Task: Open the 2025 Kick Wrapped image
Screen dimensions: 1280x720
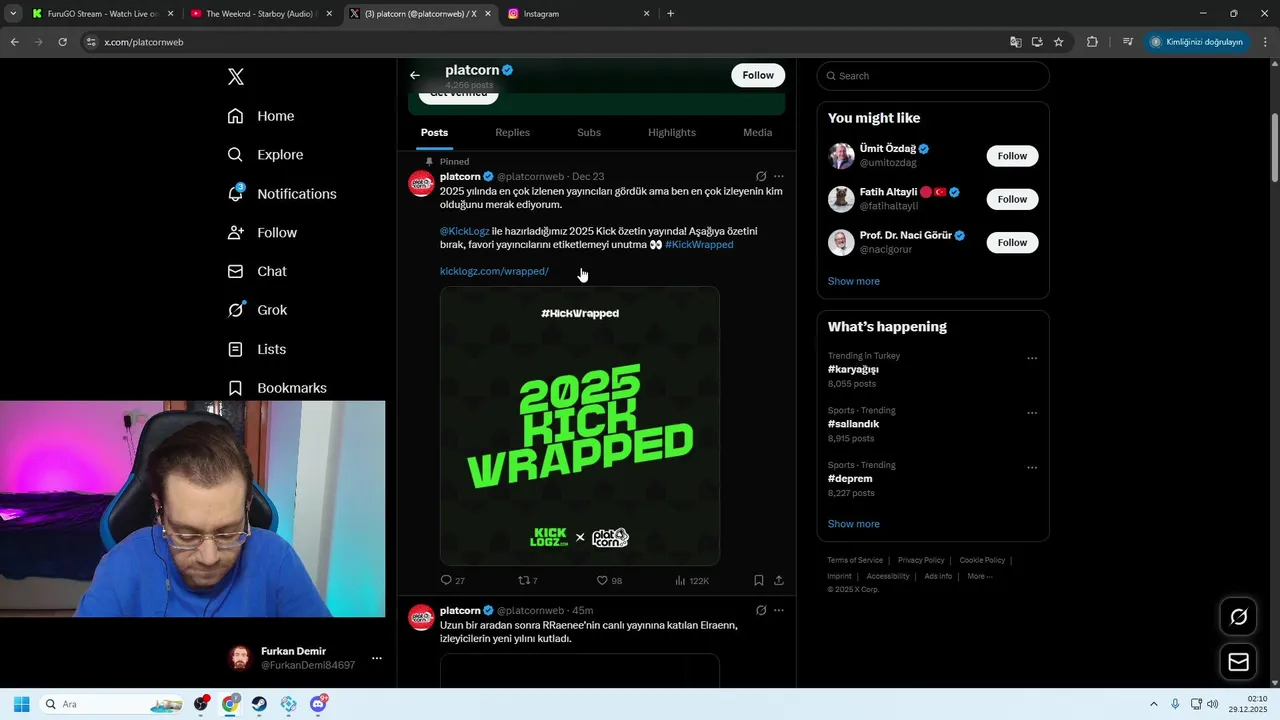Action: coord(580,426)
